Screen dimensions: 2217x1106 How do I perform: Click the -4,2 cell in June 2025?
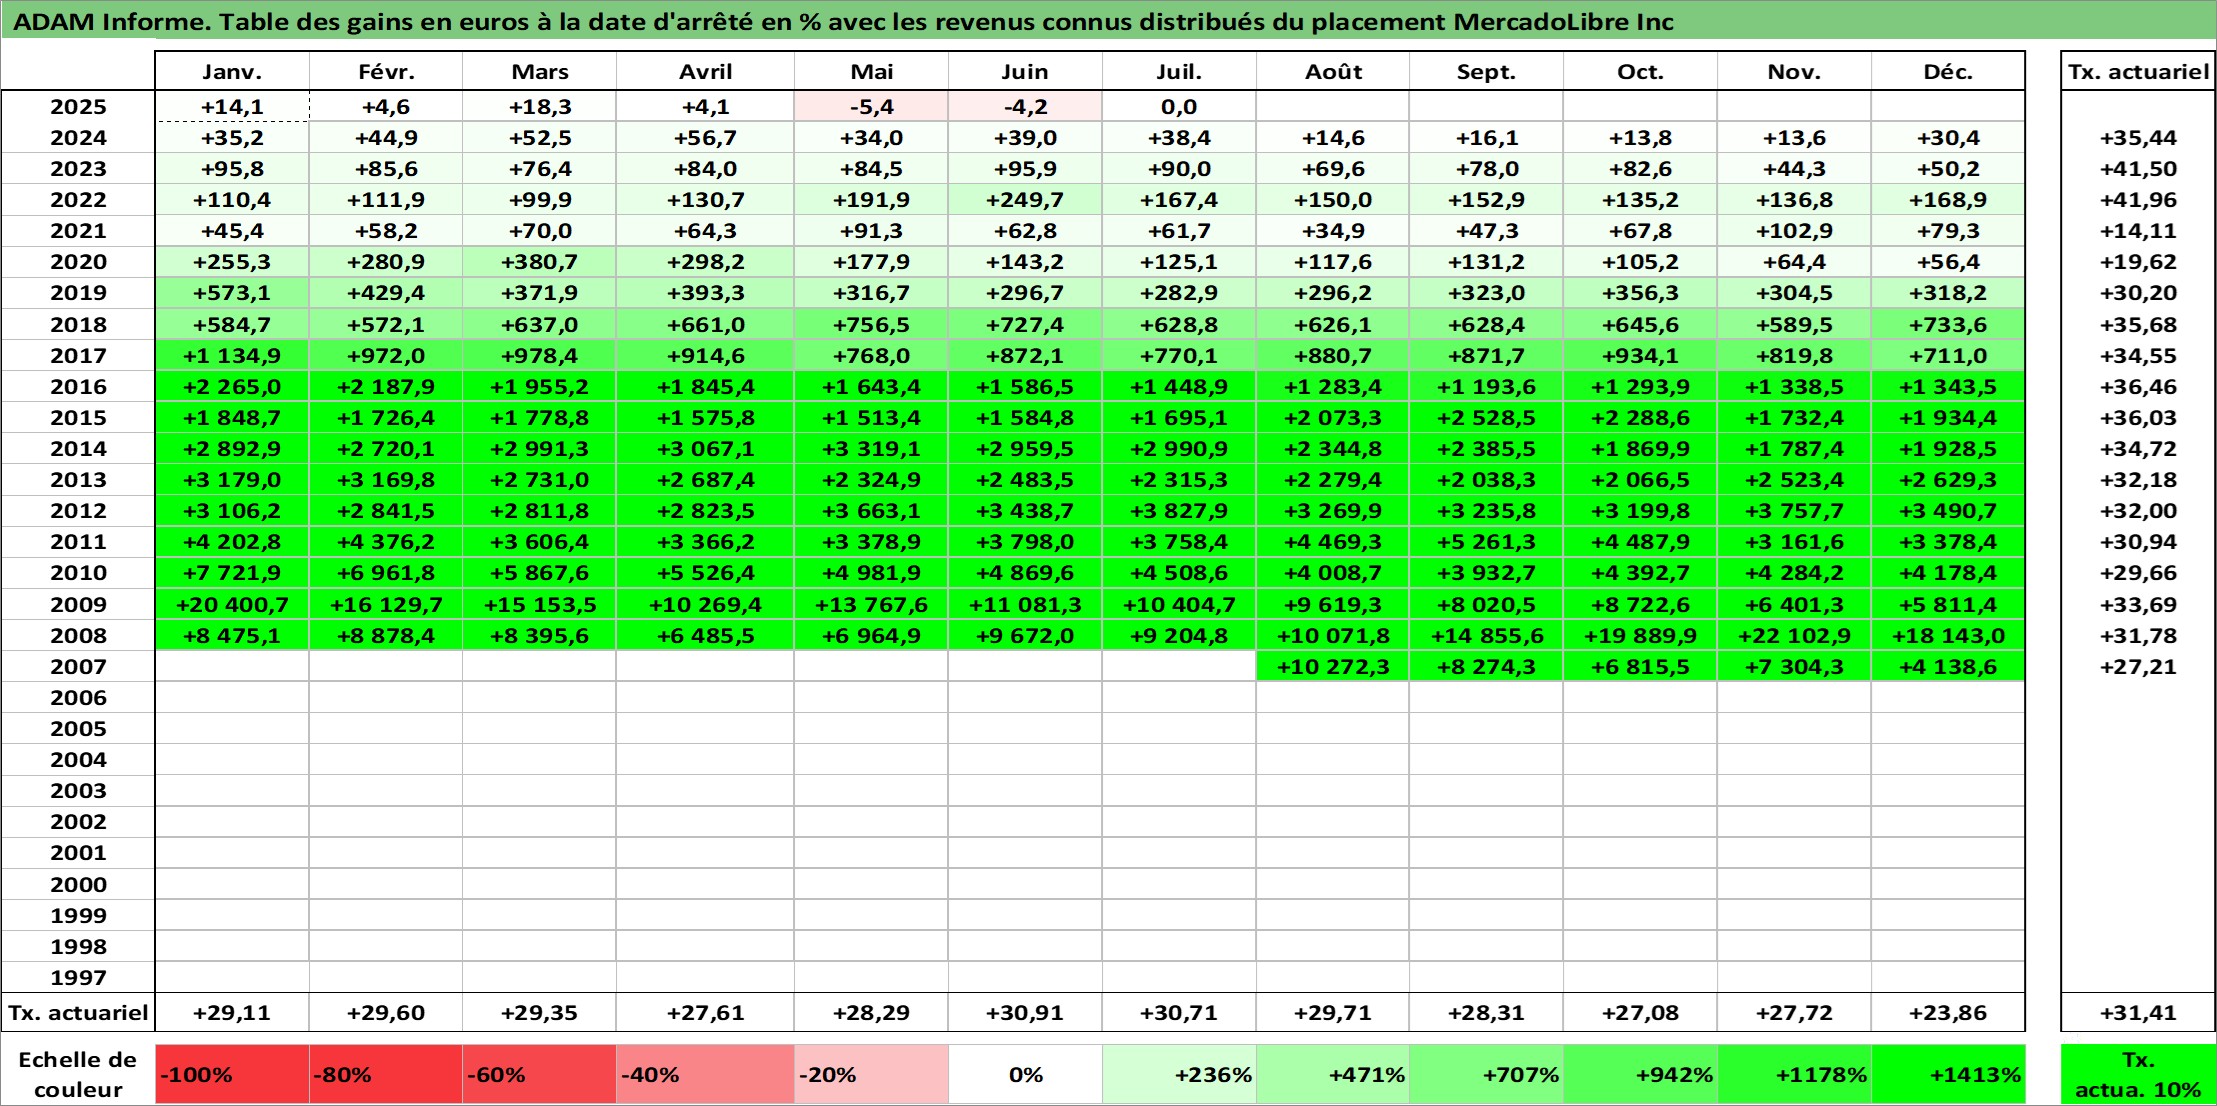tap(1025, 107)
